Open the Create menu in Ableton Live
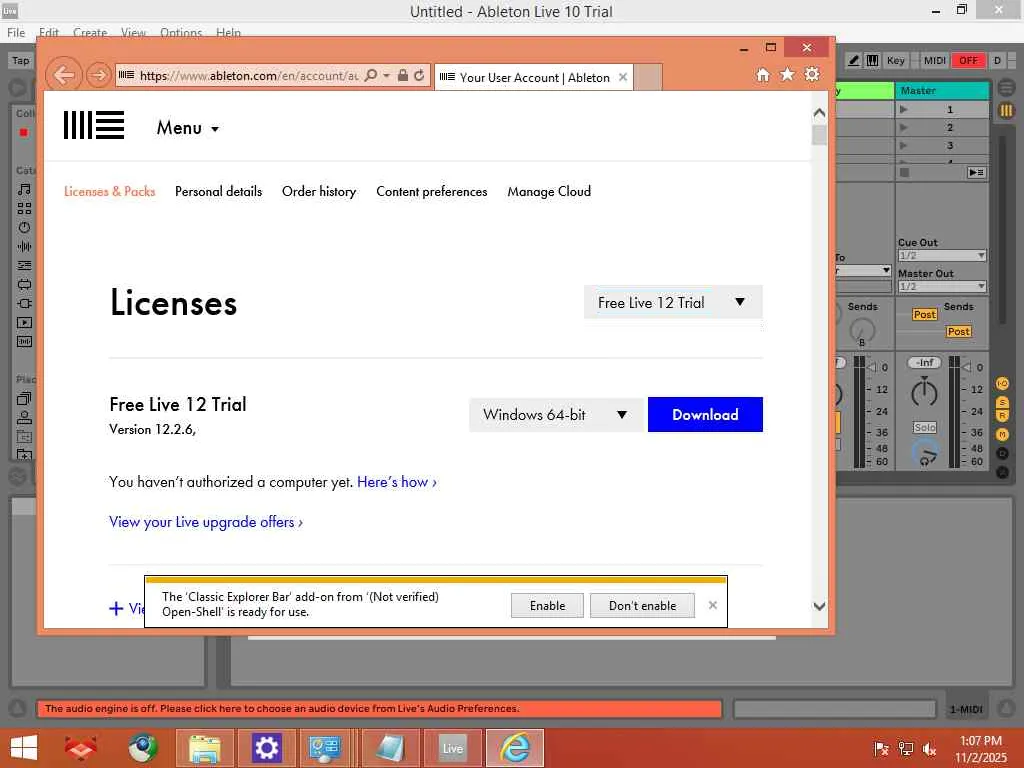Image resolution: width=1024 pixels, height=768 pixels. (x=90, y=33)
